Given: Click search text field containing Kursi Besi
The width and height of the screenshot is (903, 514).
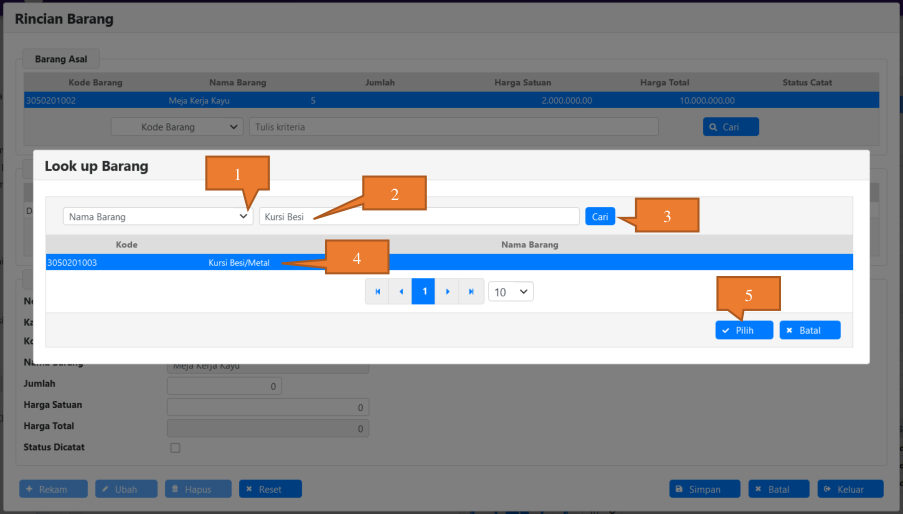Looking at the screenshot, I should coord(418,216).
